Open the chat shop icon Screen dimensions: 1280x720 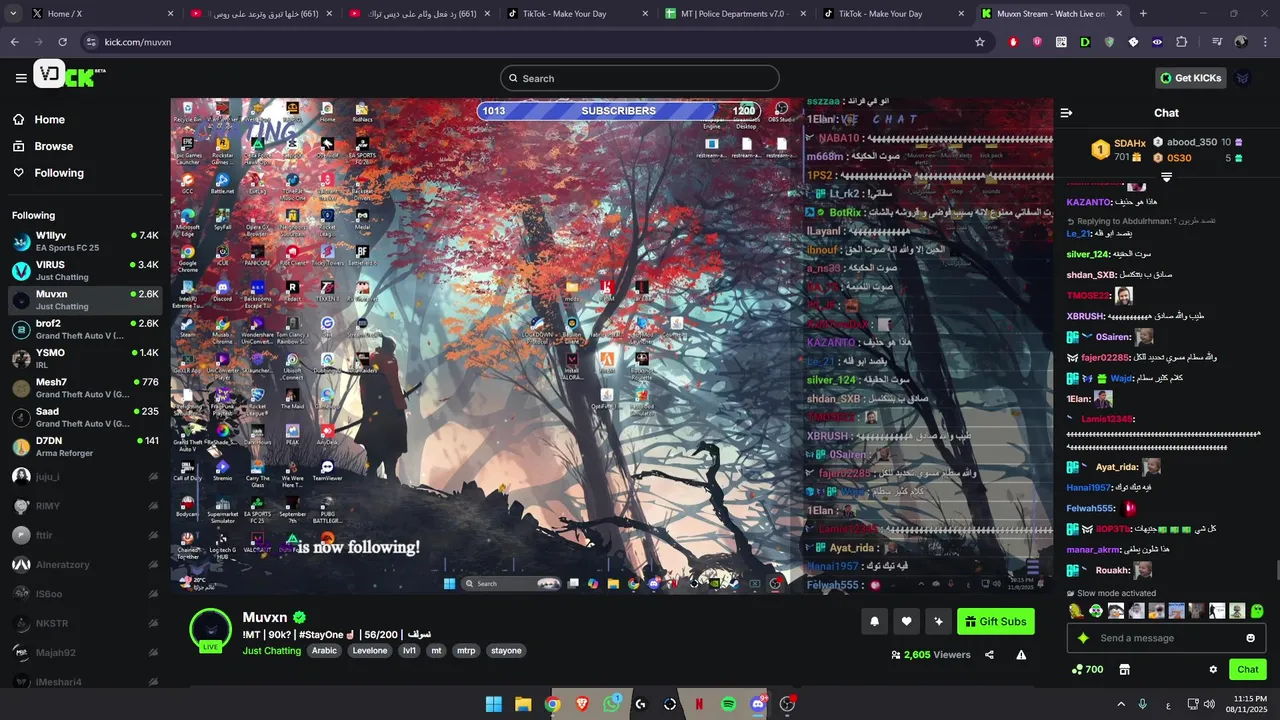tap(1124, 670)
